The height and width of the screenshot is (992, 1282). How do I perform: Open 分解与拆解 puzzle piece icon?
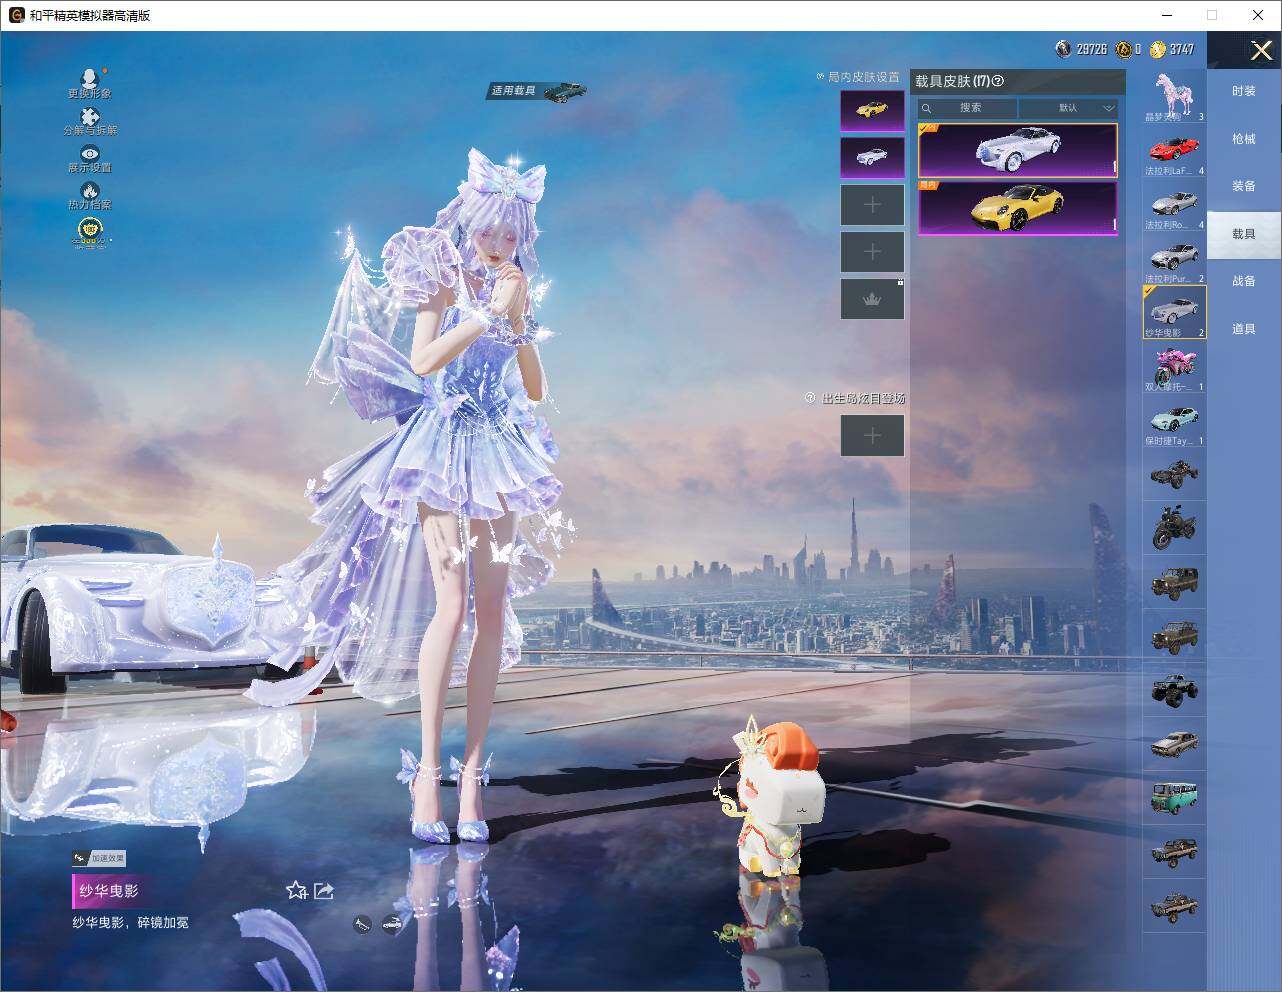pyautogui.click(x=90, y=121)
